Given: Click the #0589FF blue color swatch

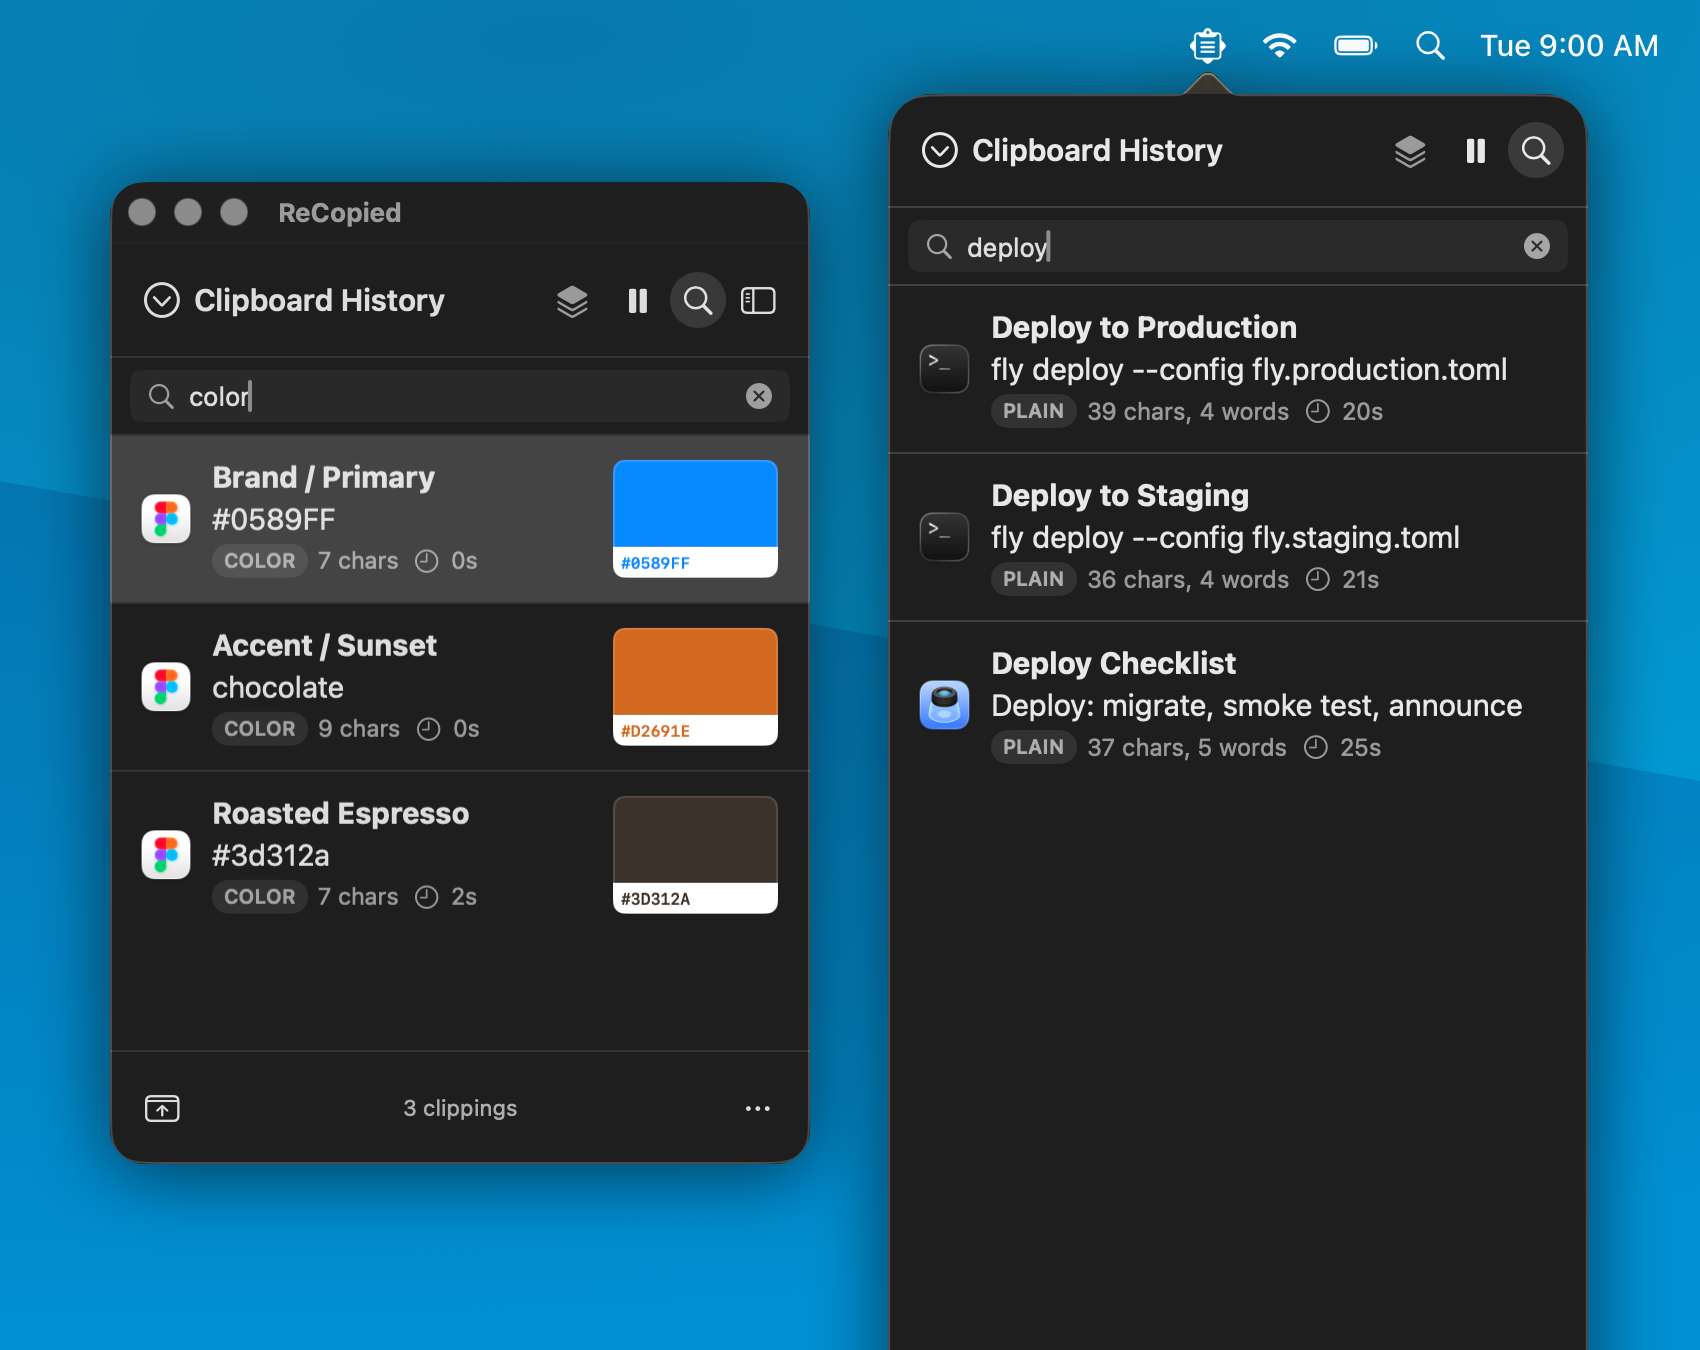Looking at the screenshot, I should [695, 518].
